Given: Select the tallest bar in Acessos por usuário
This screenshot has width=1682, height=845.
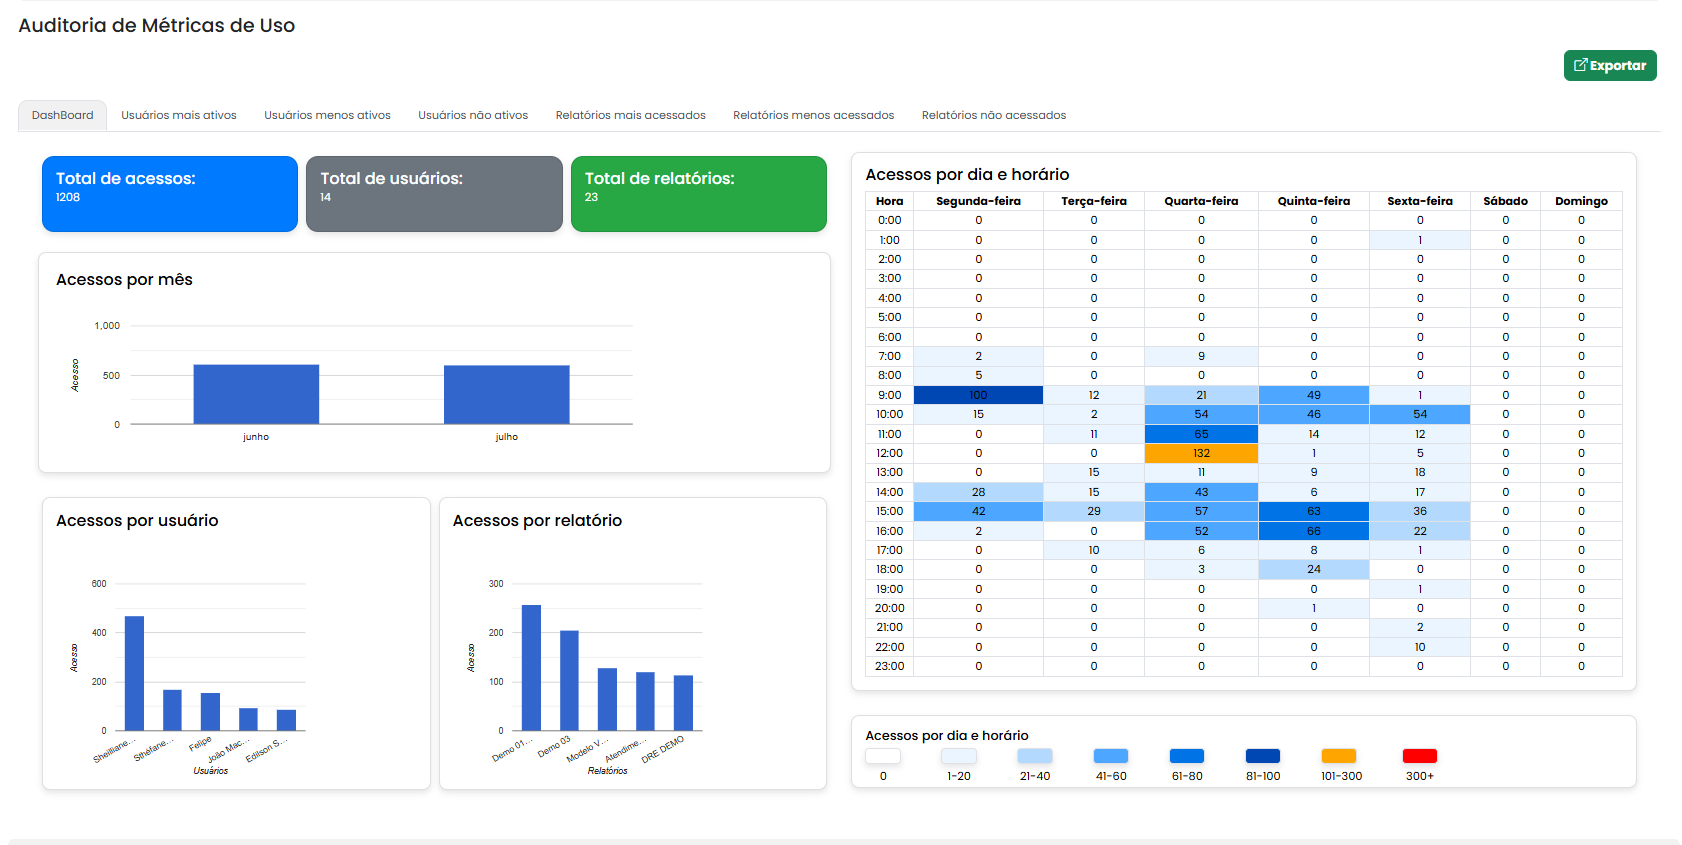Looking at the screenshot, I should pyautogui.click(x=134, y=673).
